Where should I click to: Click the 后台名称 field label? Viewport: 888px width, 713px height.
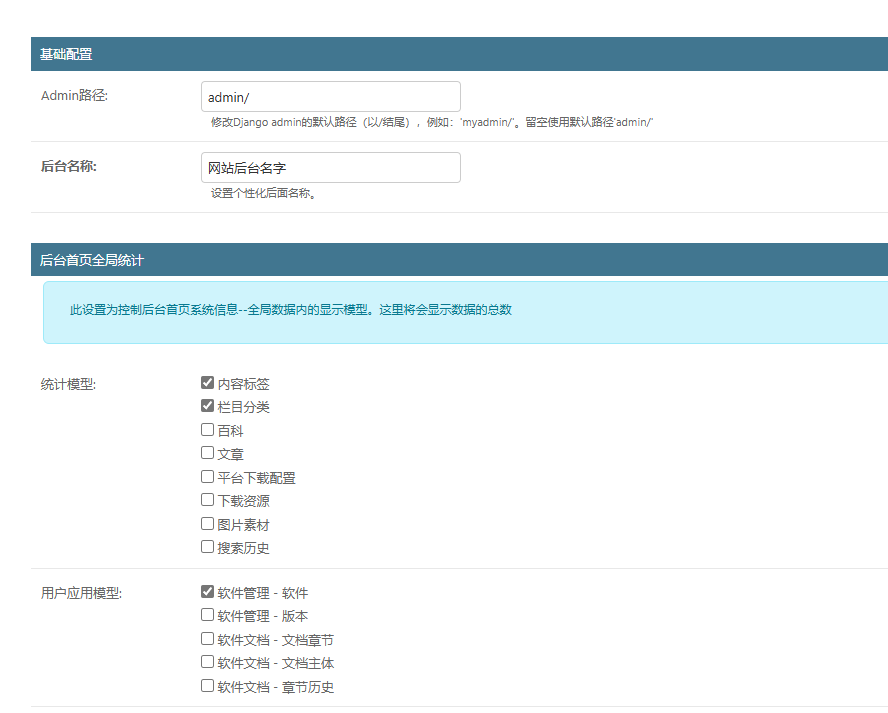pos(68,166)
